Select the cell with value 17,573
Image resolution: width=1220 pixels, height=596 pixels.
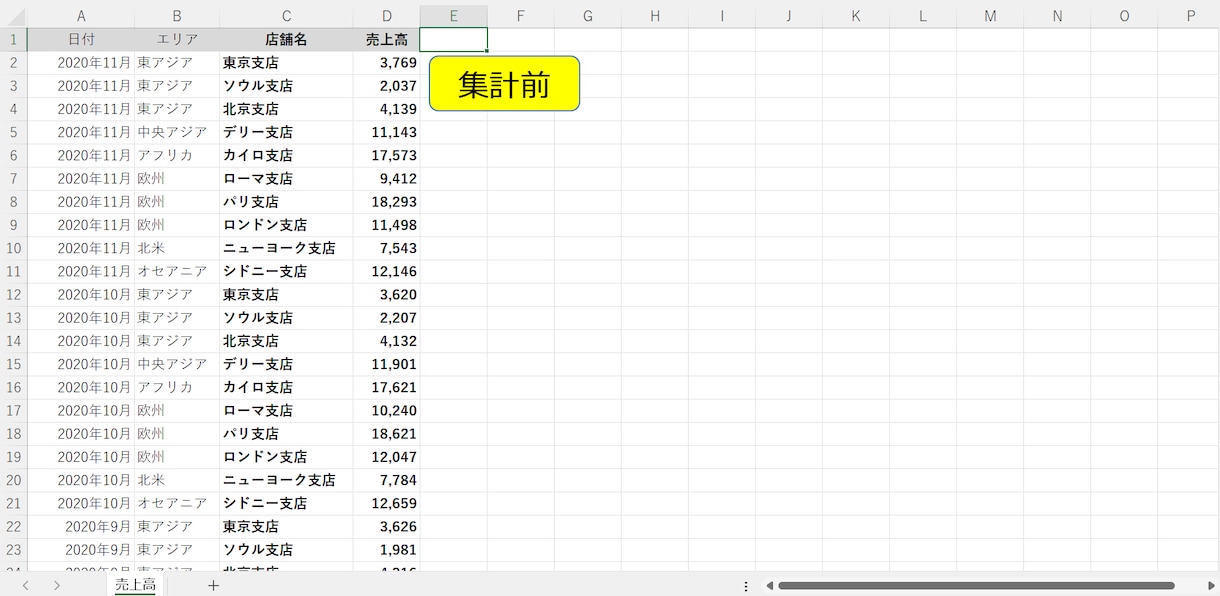(386, 156)
